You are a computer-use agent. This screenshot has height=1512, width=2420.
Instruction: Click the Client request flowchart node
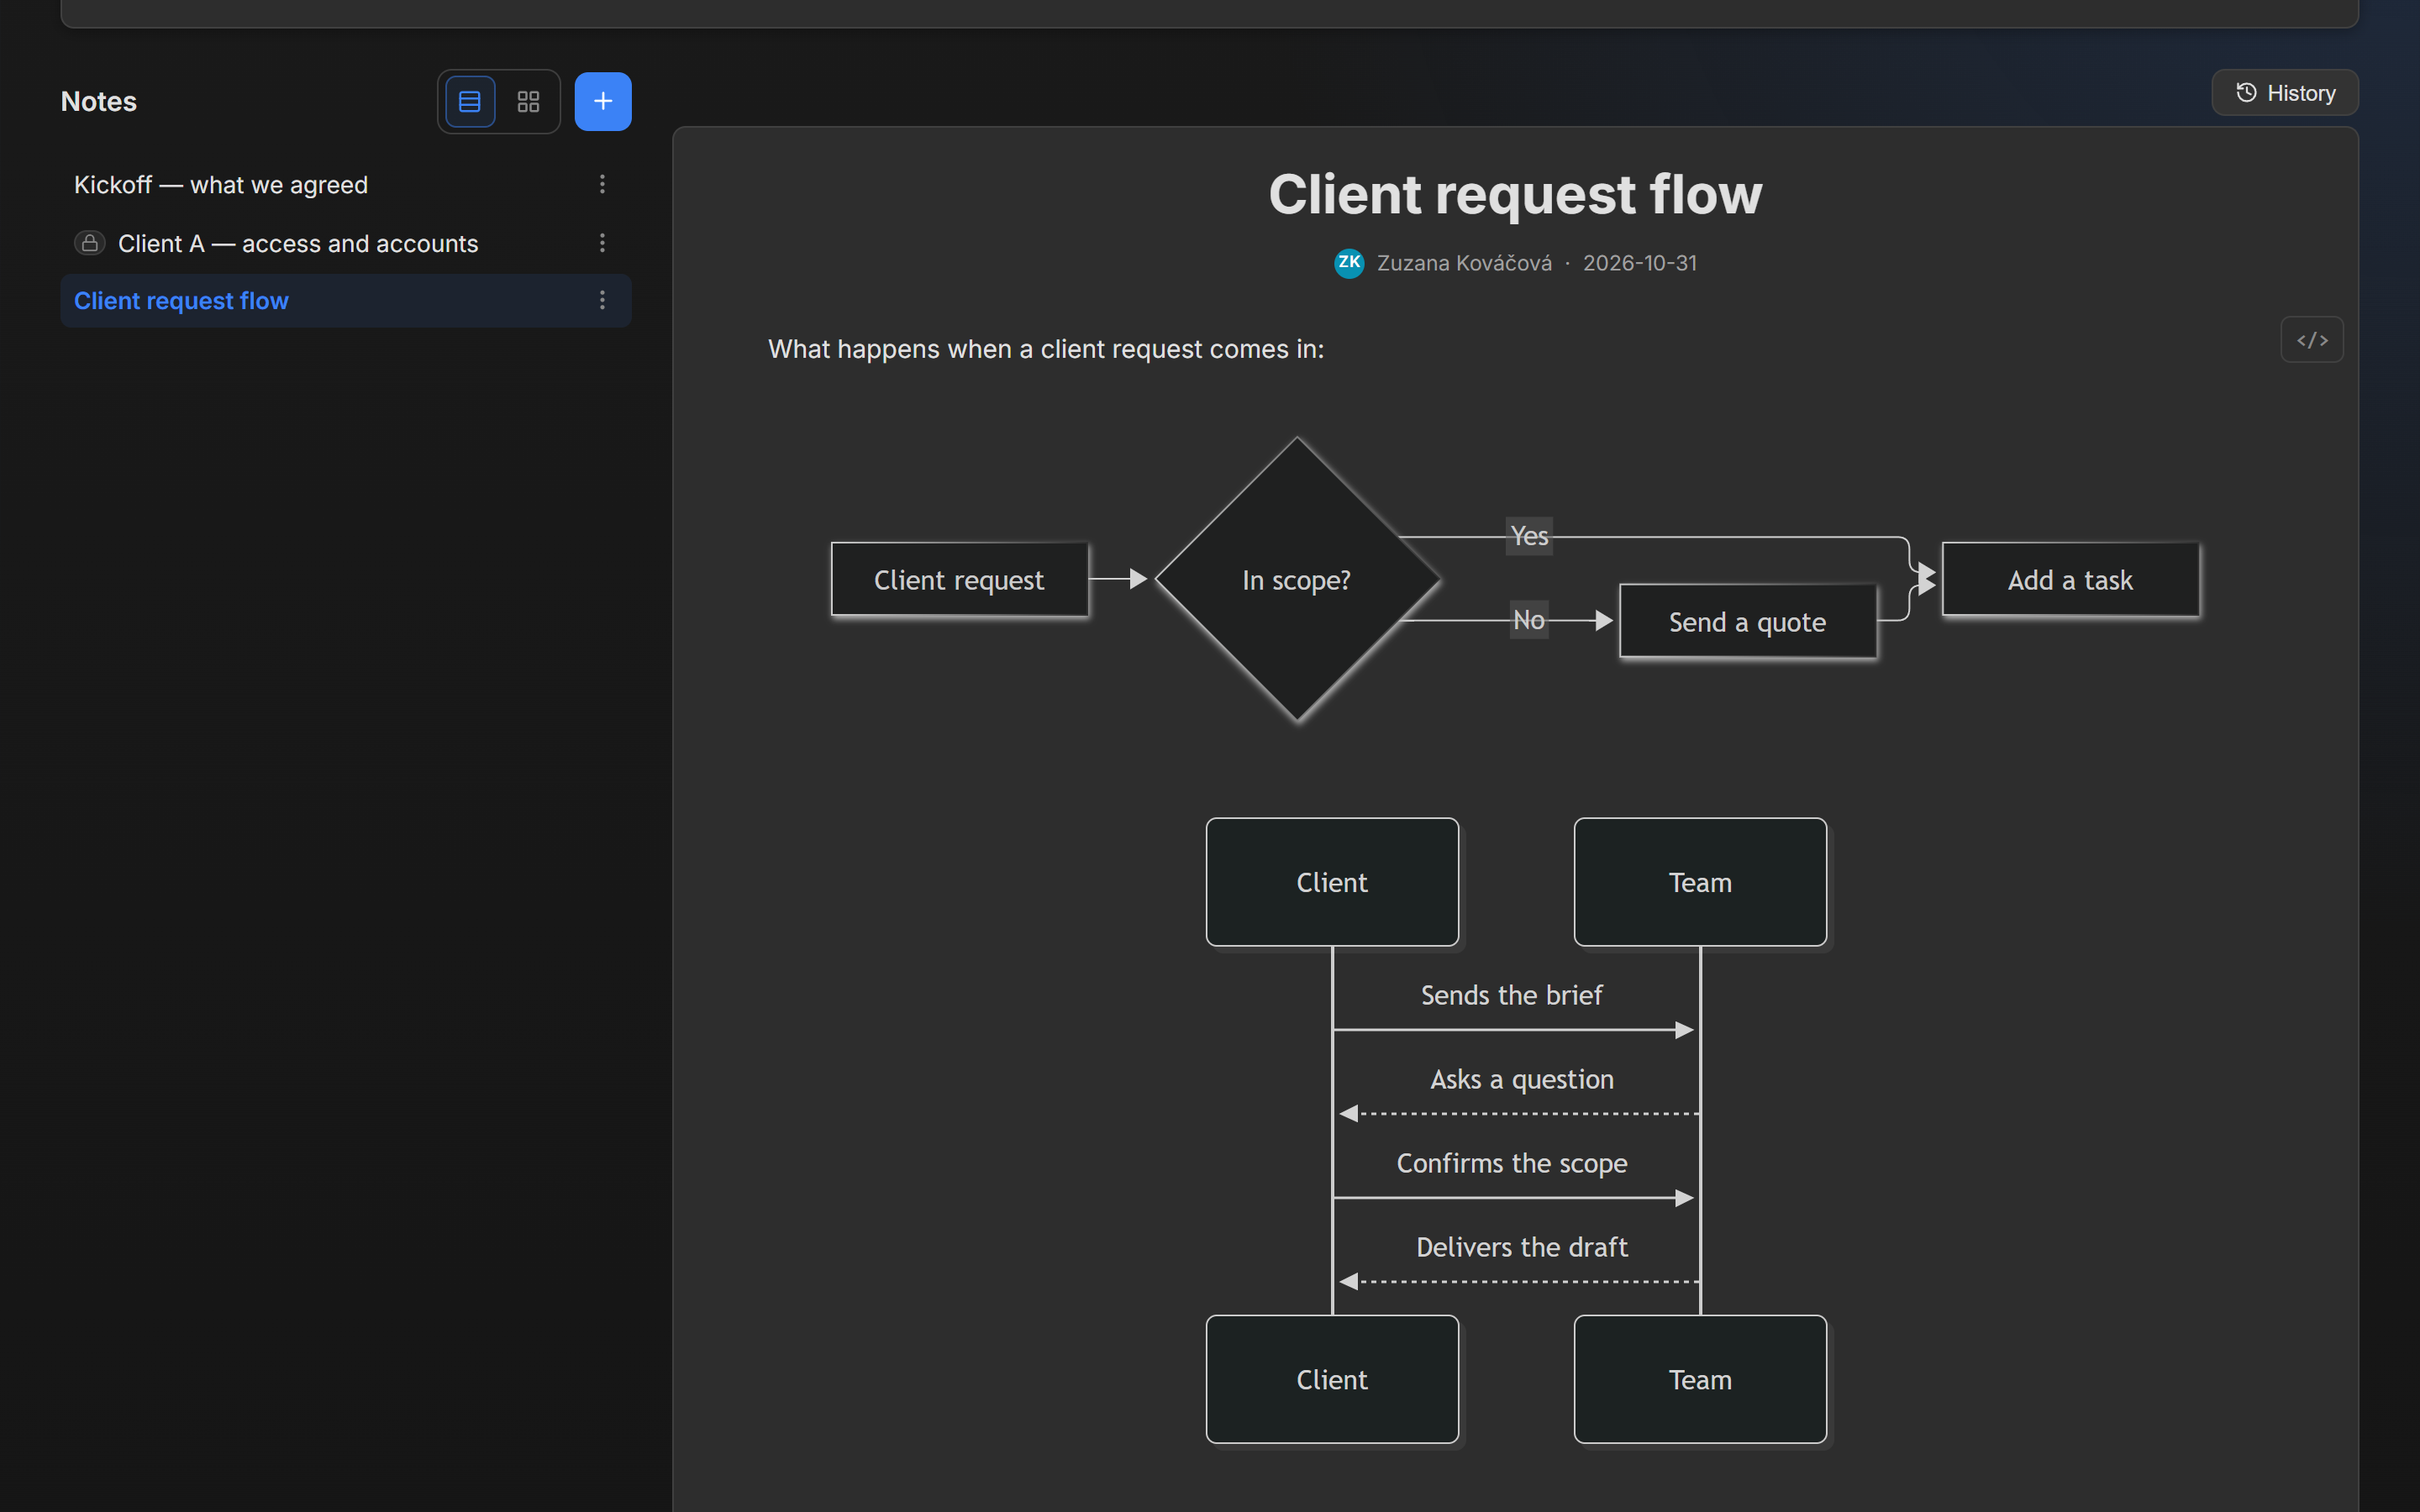coord(959,580)
